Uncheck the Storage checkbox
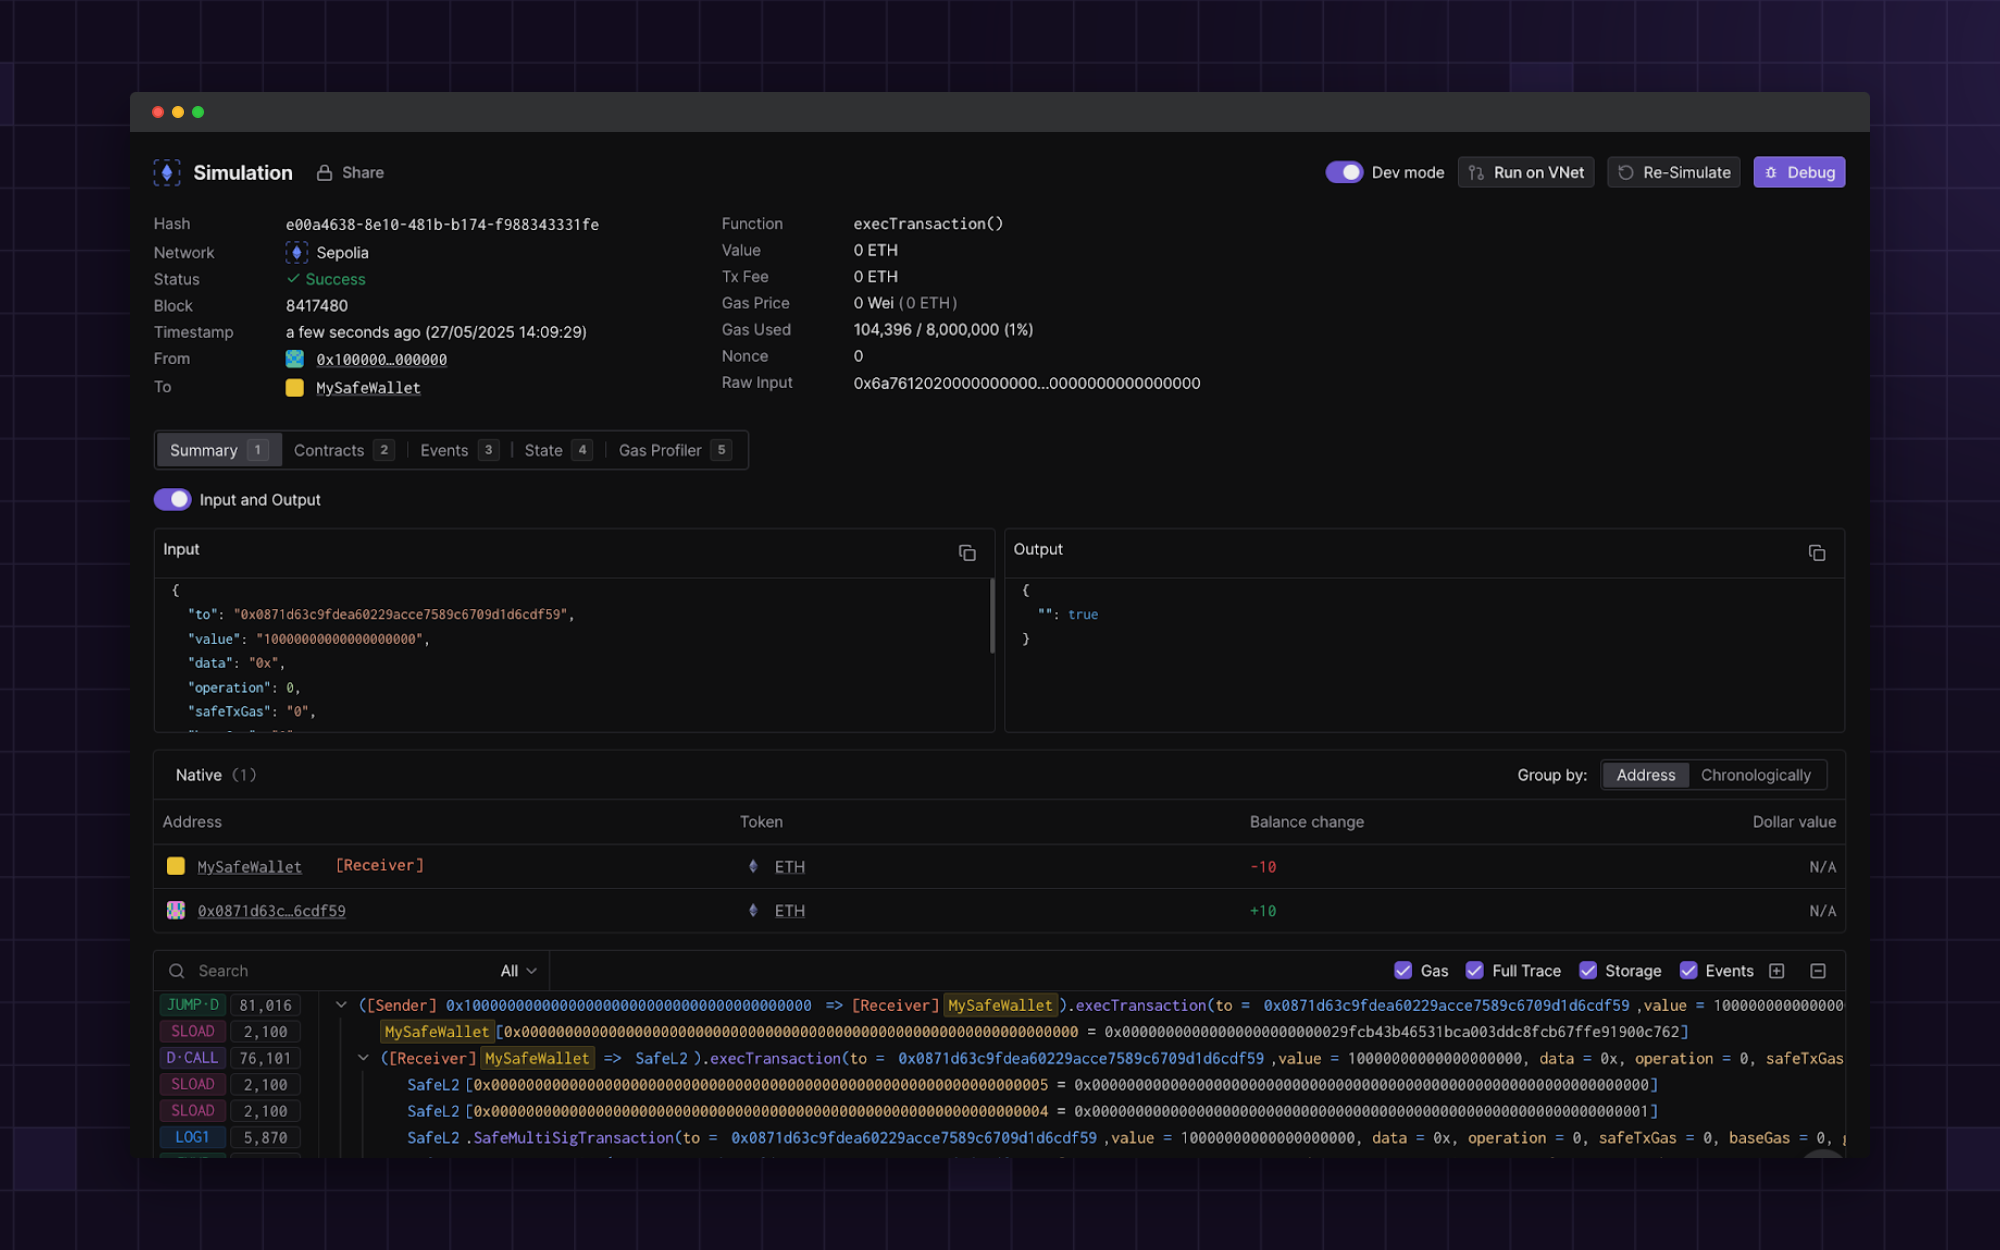 click(1587, 971)
